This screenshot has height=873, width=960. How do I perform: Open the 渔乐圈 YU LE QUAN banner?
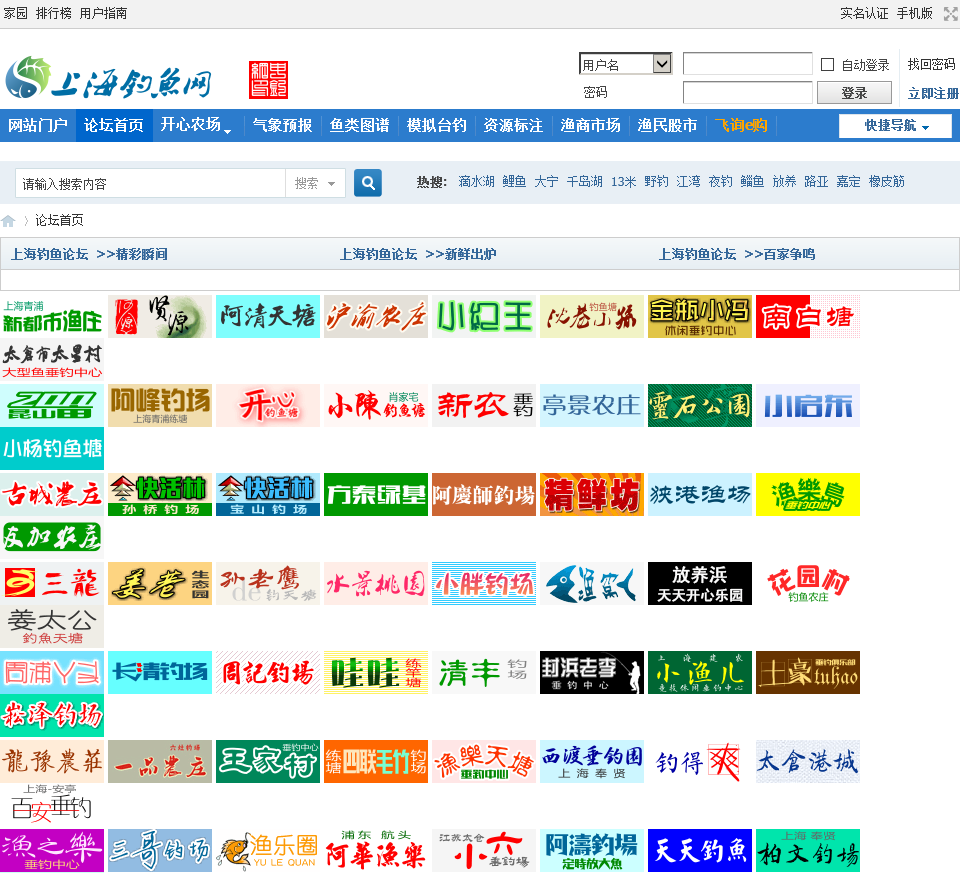click(x=268, y=850)
